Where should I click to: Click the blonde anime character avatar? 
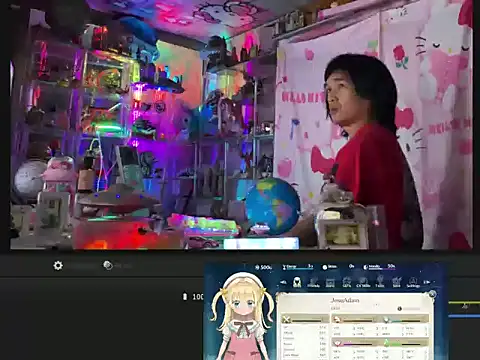pos(243,317)
